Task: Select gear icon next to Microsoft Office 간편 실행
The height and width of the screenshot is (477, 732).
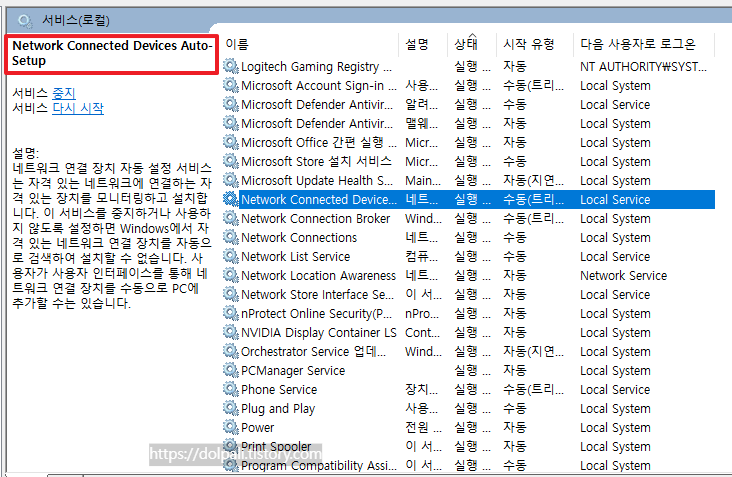Action: 231,142
